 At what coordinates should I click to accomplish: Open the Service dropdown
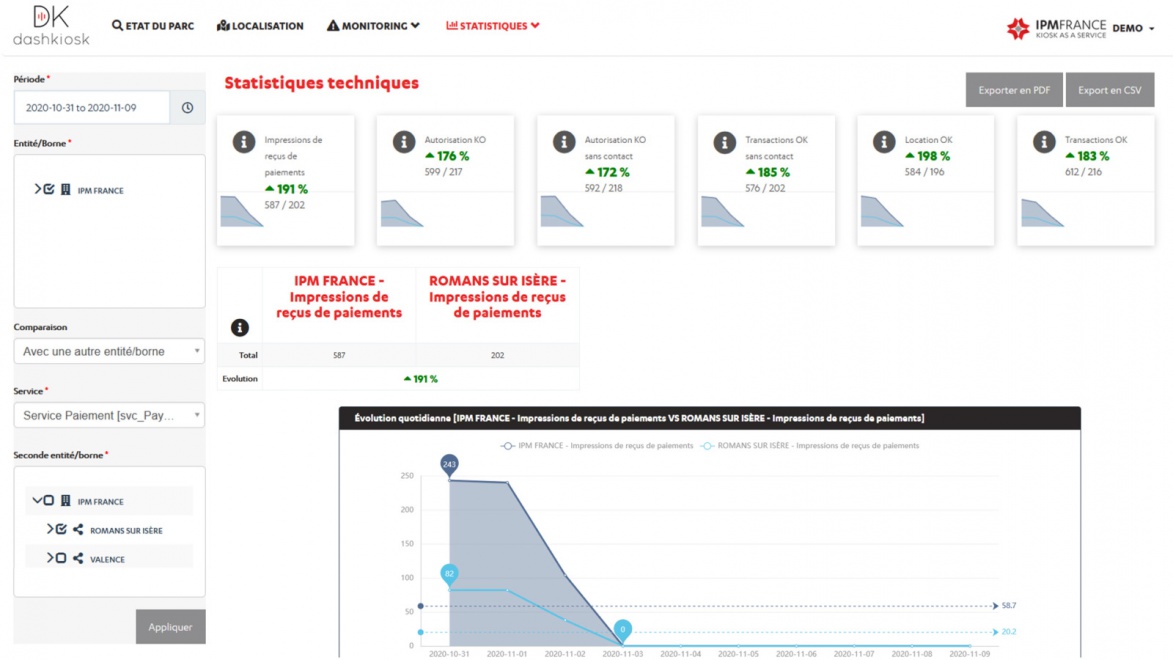pyautogui.click(x=109, y=415)
